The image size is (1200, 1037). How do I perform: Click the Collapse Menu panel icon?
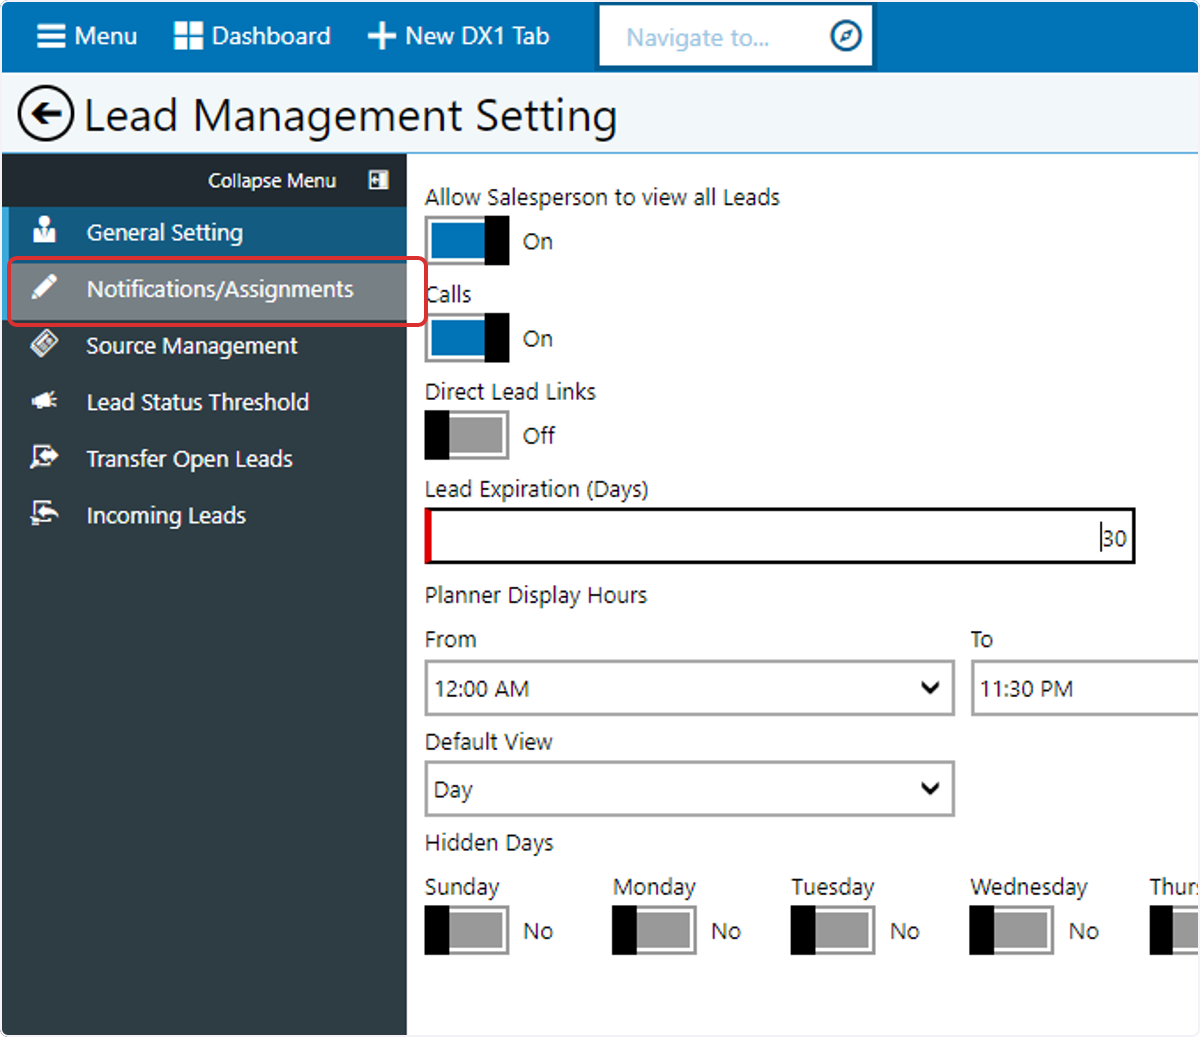tap(378, 180)
